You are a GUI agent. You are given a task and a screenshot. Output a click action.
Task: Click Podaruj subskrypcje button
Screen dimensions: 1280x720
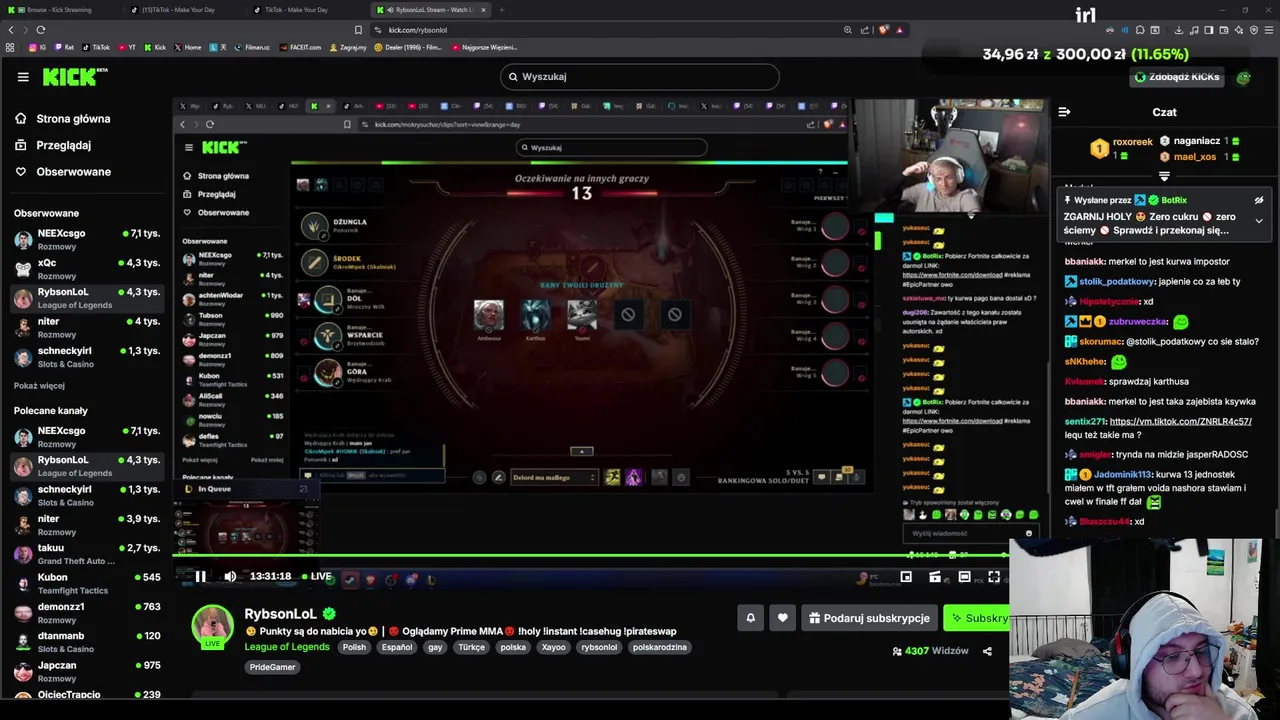[869, 618]
